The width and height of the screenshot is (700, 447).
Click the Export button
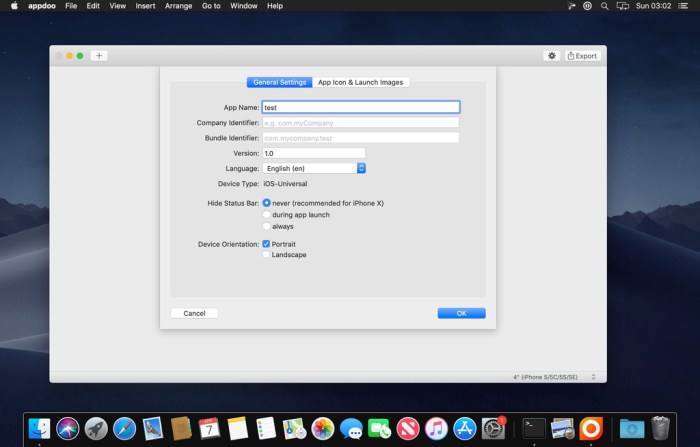pos(582,56)
